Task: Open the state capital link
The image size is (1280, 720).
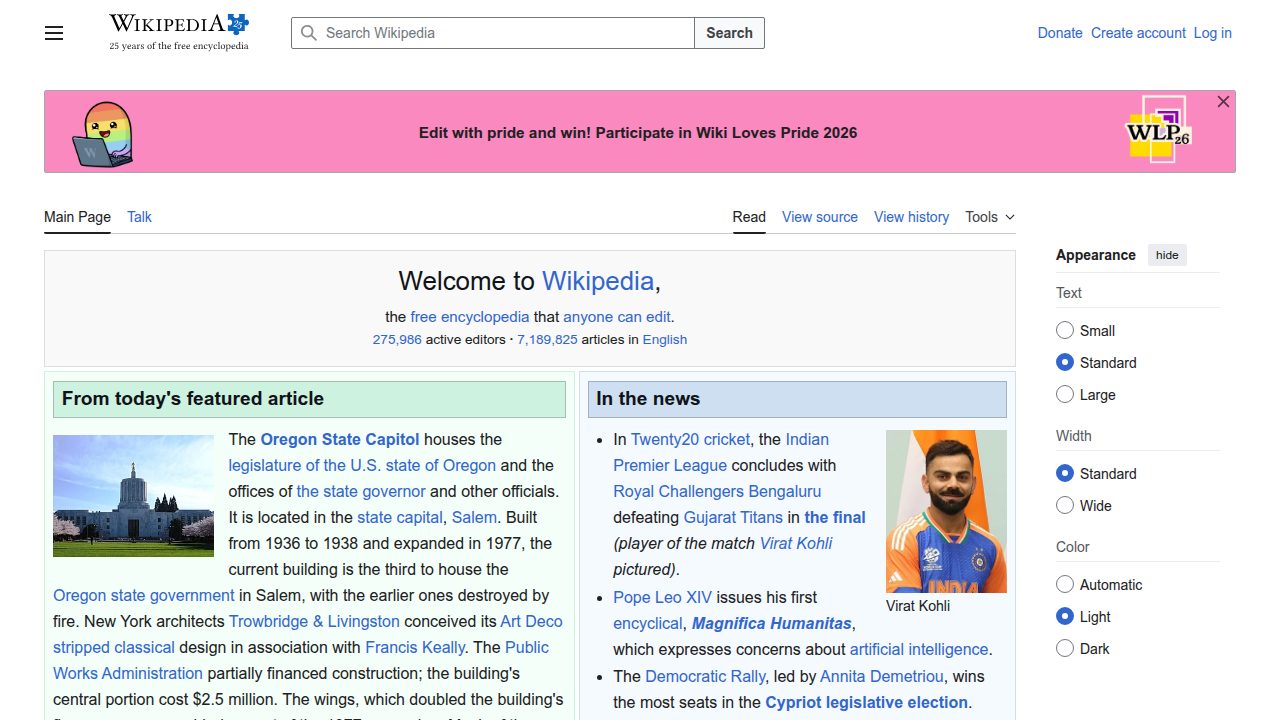Action: [x=400, y=517]
